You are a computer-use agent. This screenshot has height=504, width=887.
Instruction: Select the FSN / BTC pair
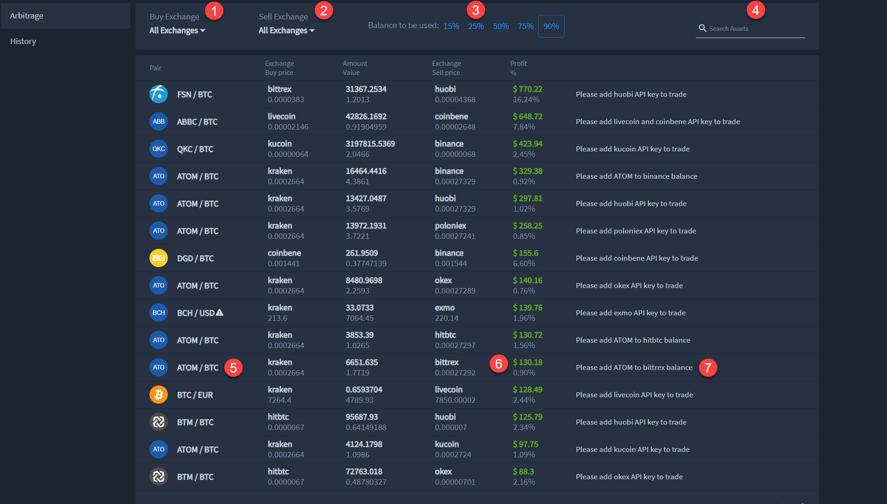(x=195, y=94)
